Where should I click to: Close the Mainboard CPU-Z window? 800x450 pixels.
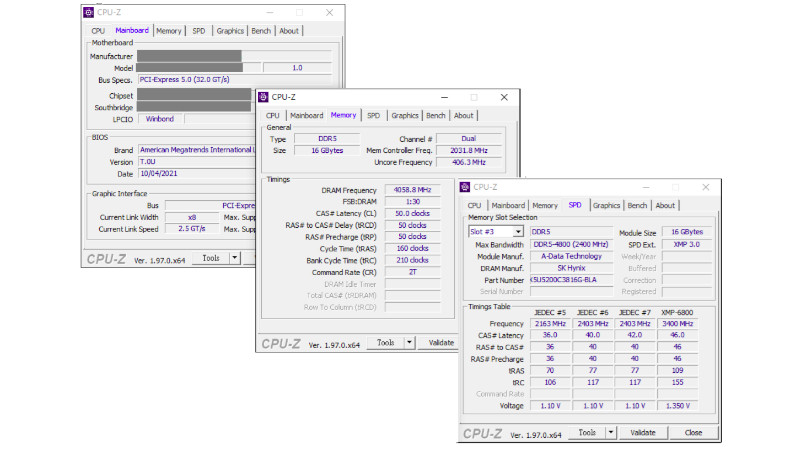[330, 12]
